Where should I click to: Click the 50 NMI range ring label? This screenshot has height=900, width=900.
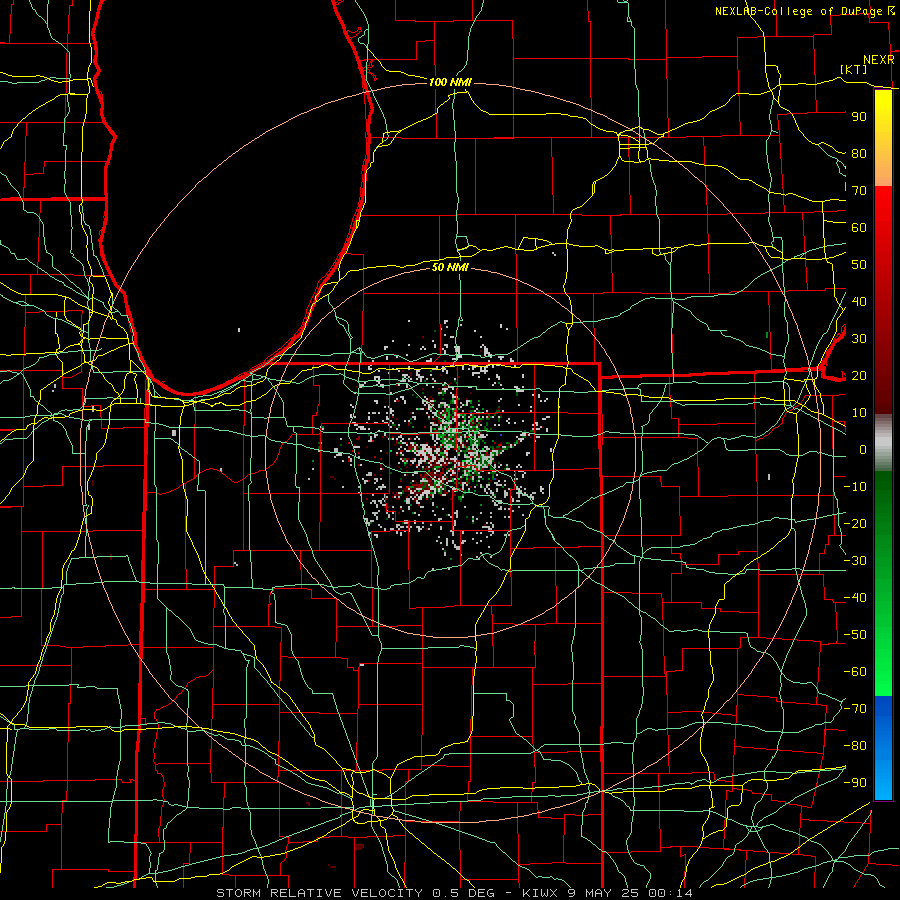(450, 267)
